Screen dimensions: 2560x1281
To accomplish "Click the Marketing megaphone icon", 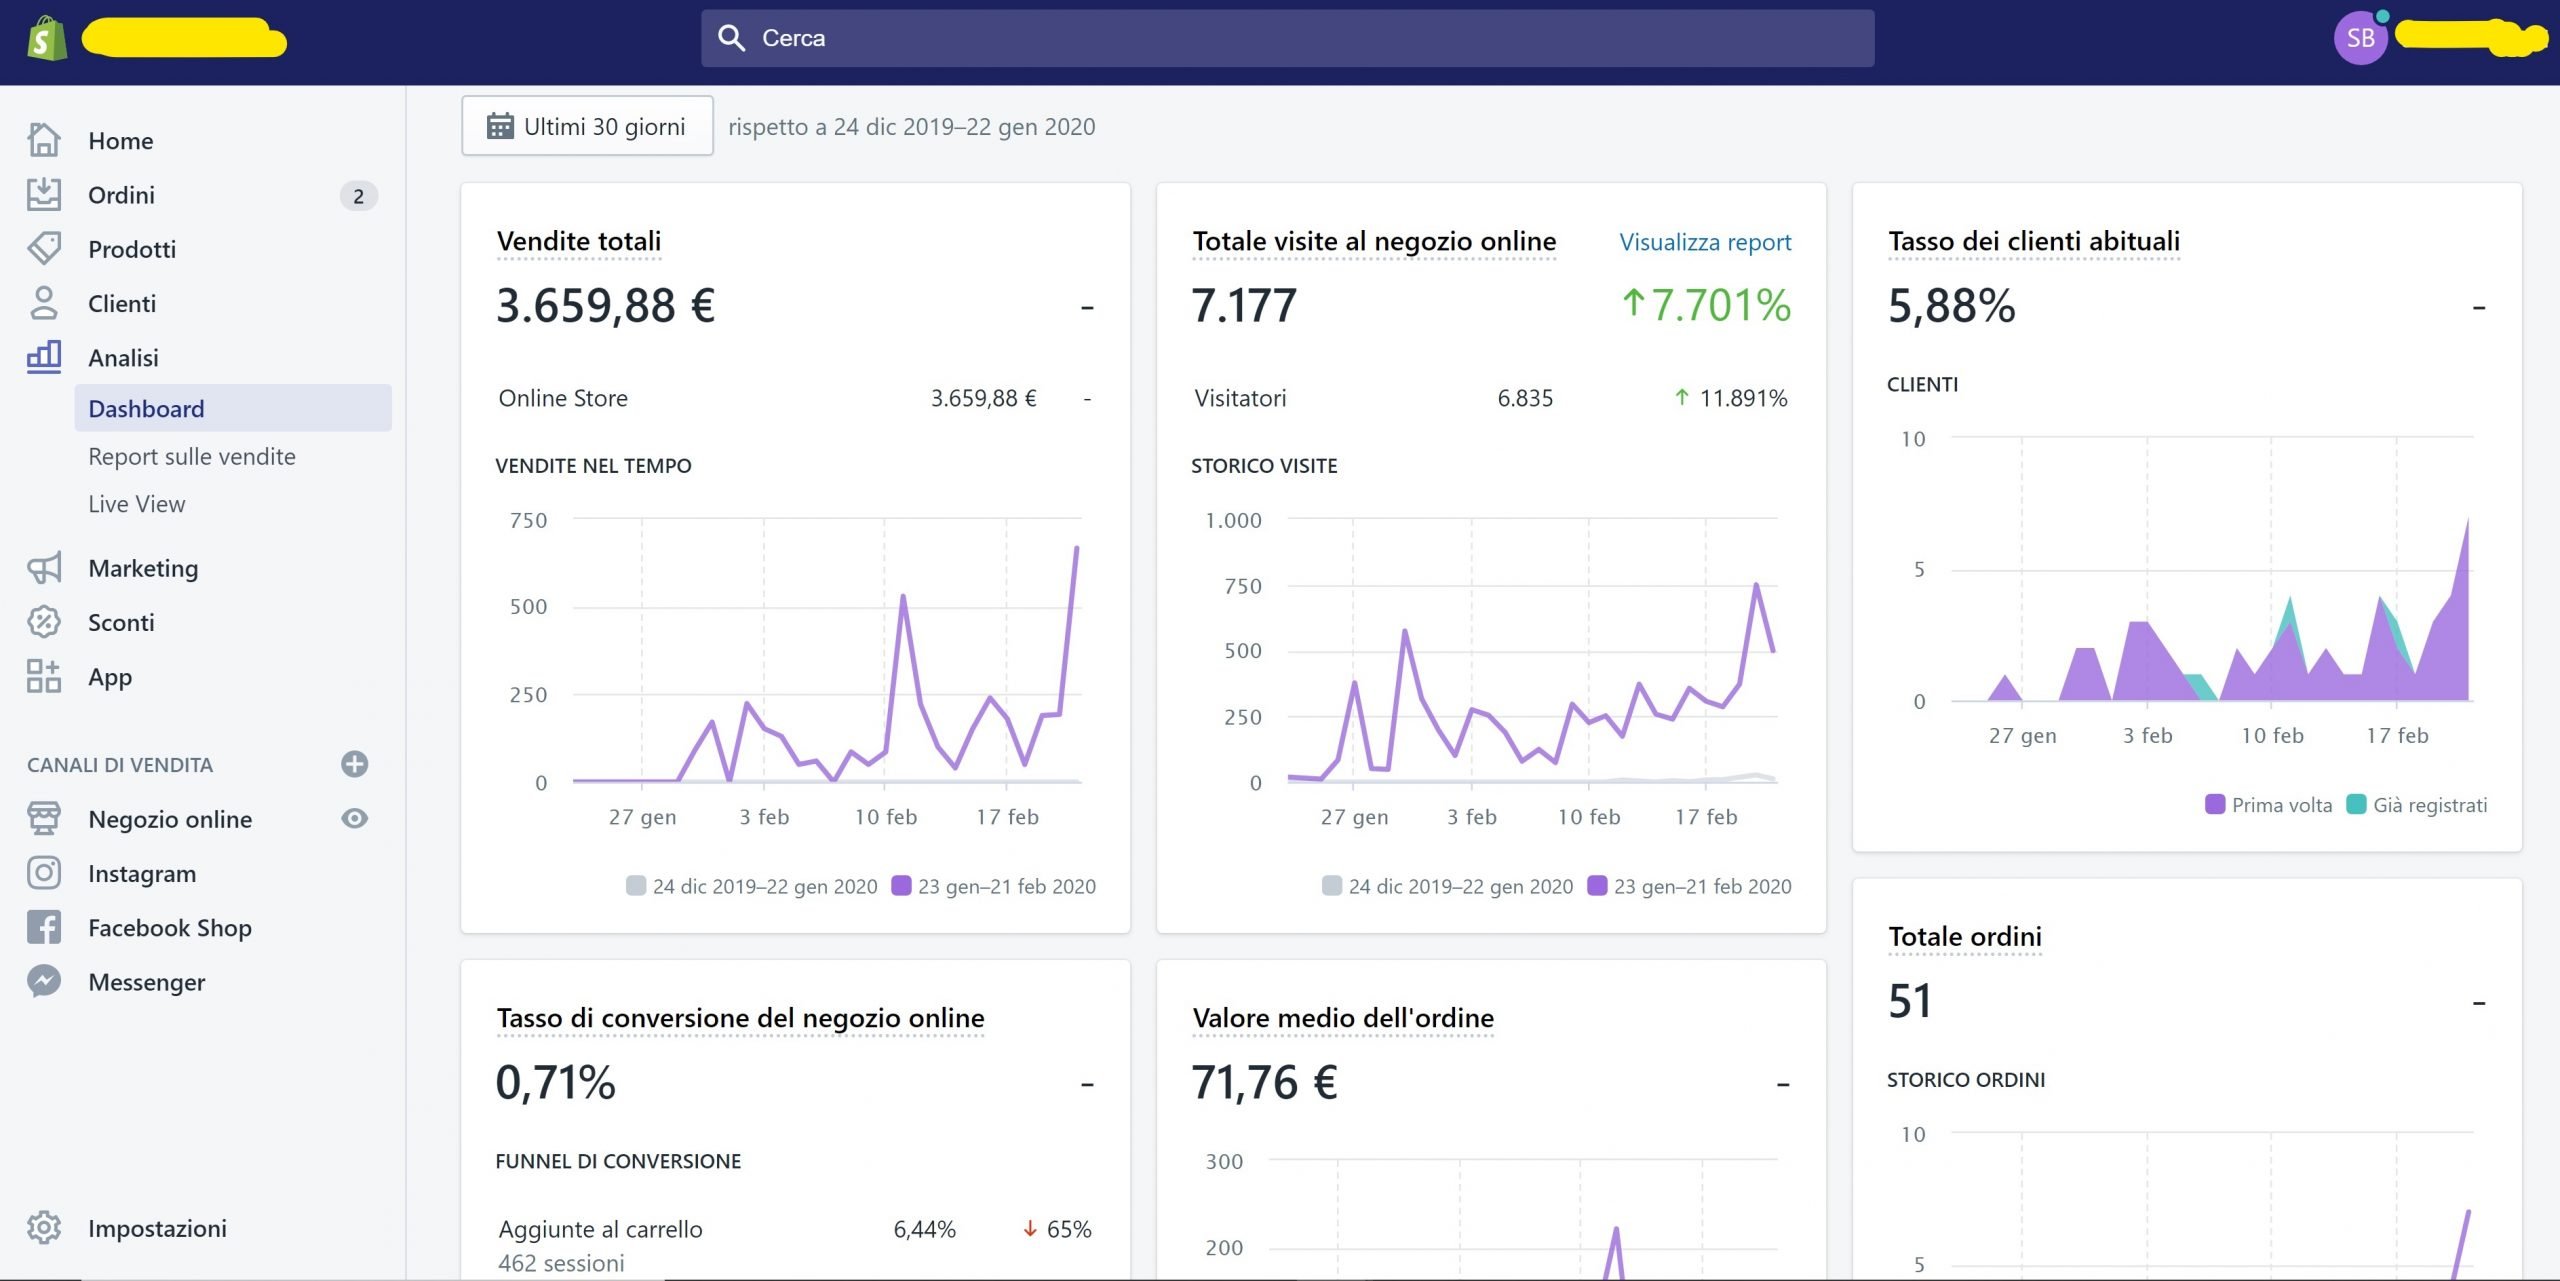I will [x=44, y=568].
